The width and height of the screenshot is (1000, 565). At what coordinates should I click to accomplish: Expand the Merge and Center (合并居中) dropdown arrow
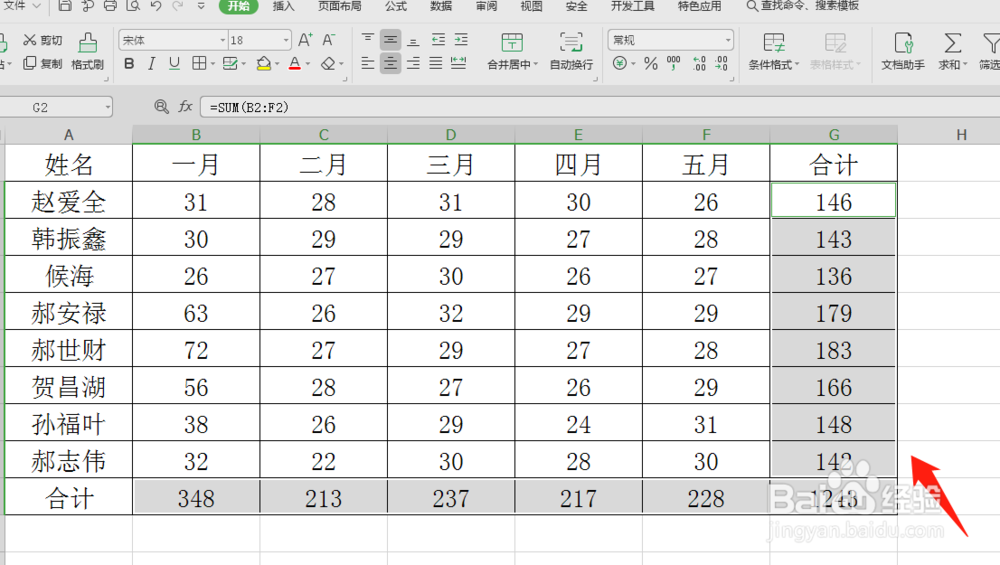tap(536, 64)
